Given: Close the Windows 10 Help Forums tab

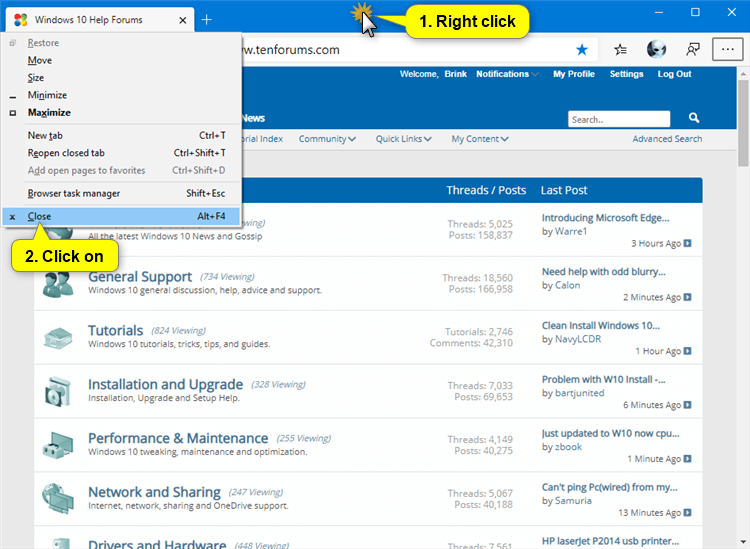Looking at the screenshot, I should (183, 20).
